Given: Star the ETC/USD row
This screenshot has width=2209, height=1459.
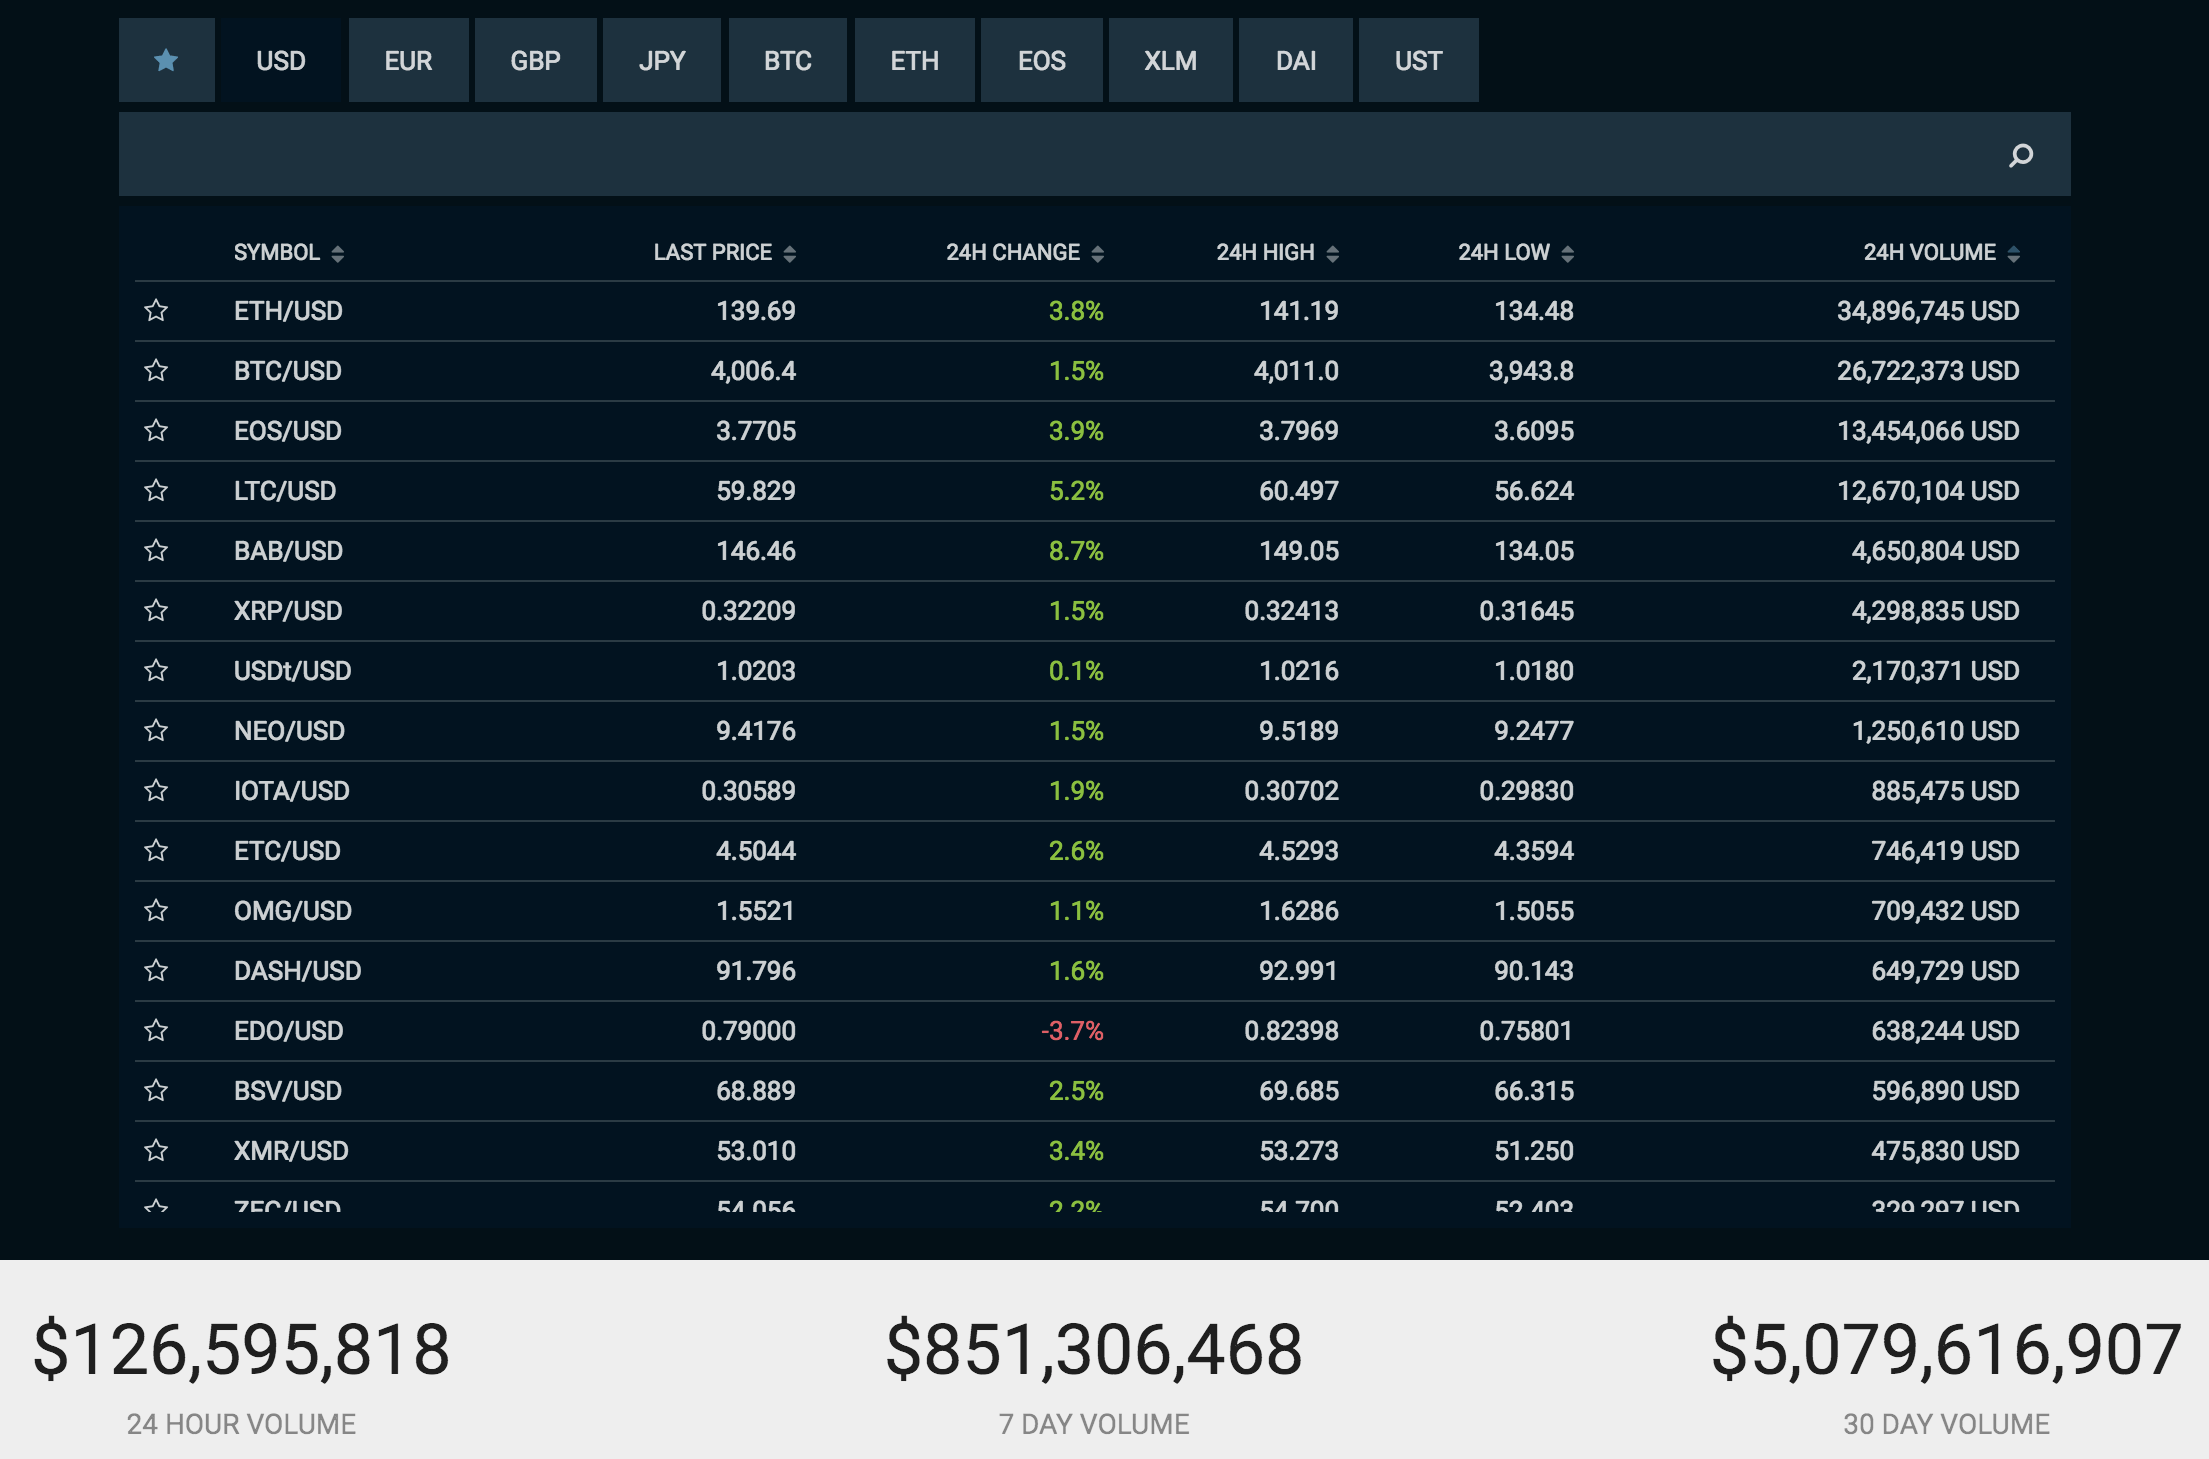Looking at the screenshot, I should coord(156,851).
